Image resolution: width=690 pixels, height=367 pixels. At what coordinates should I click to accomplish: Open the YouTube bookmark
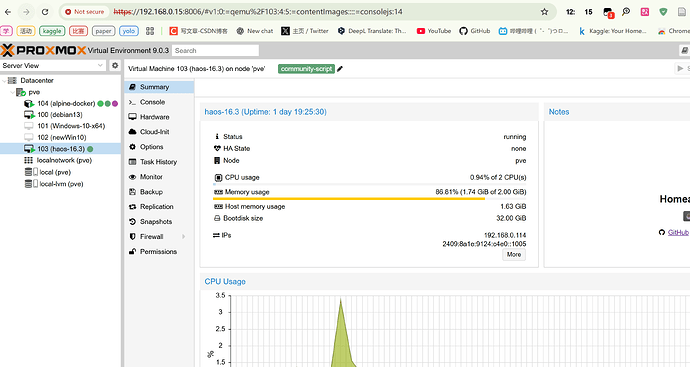(x=434, y=31)
